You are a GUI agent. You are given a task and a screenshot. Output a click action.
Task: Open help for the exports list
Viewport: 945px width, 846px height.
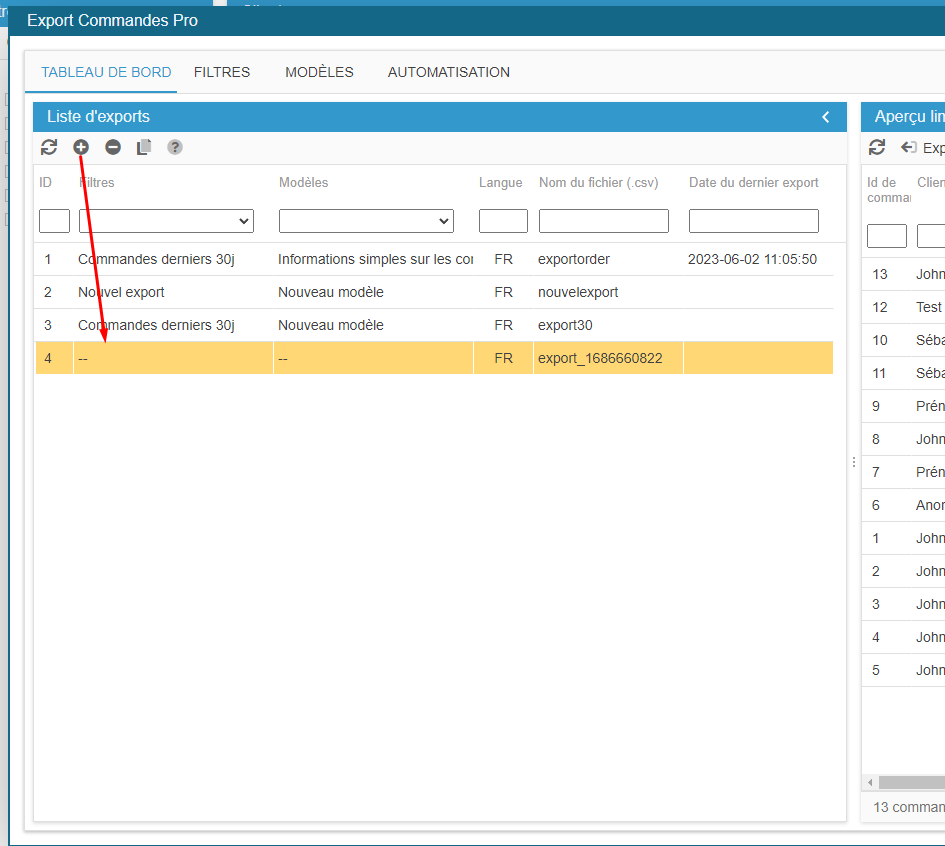tap(175, 147)
